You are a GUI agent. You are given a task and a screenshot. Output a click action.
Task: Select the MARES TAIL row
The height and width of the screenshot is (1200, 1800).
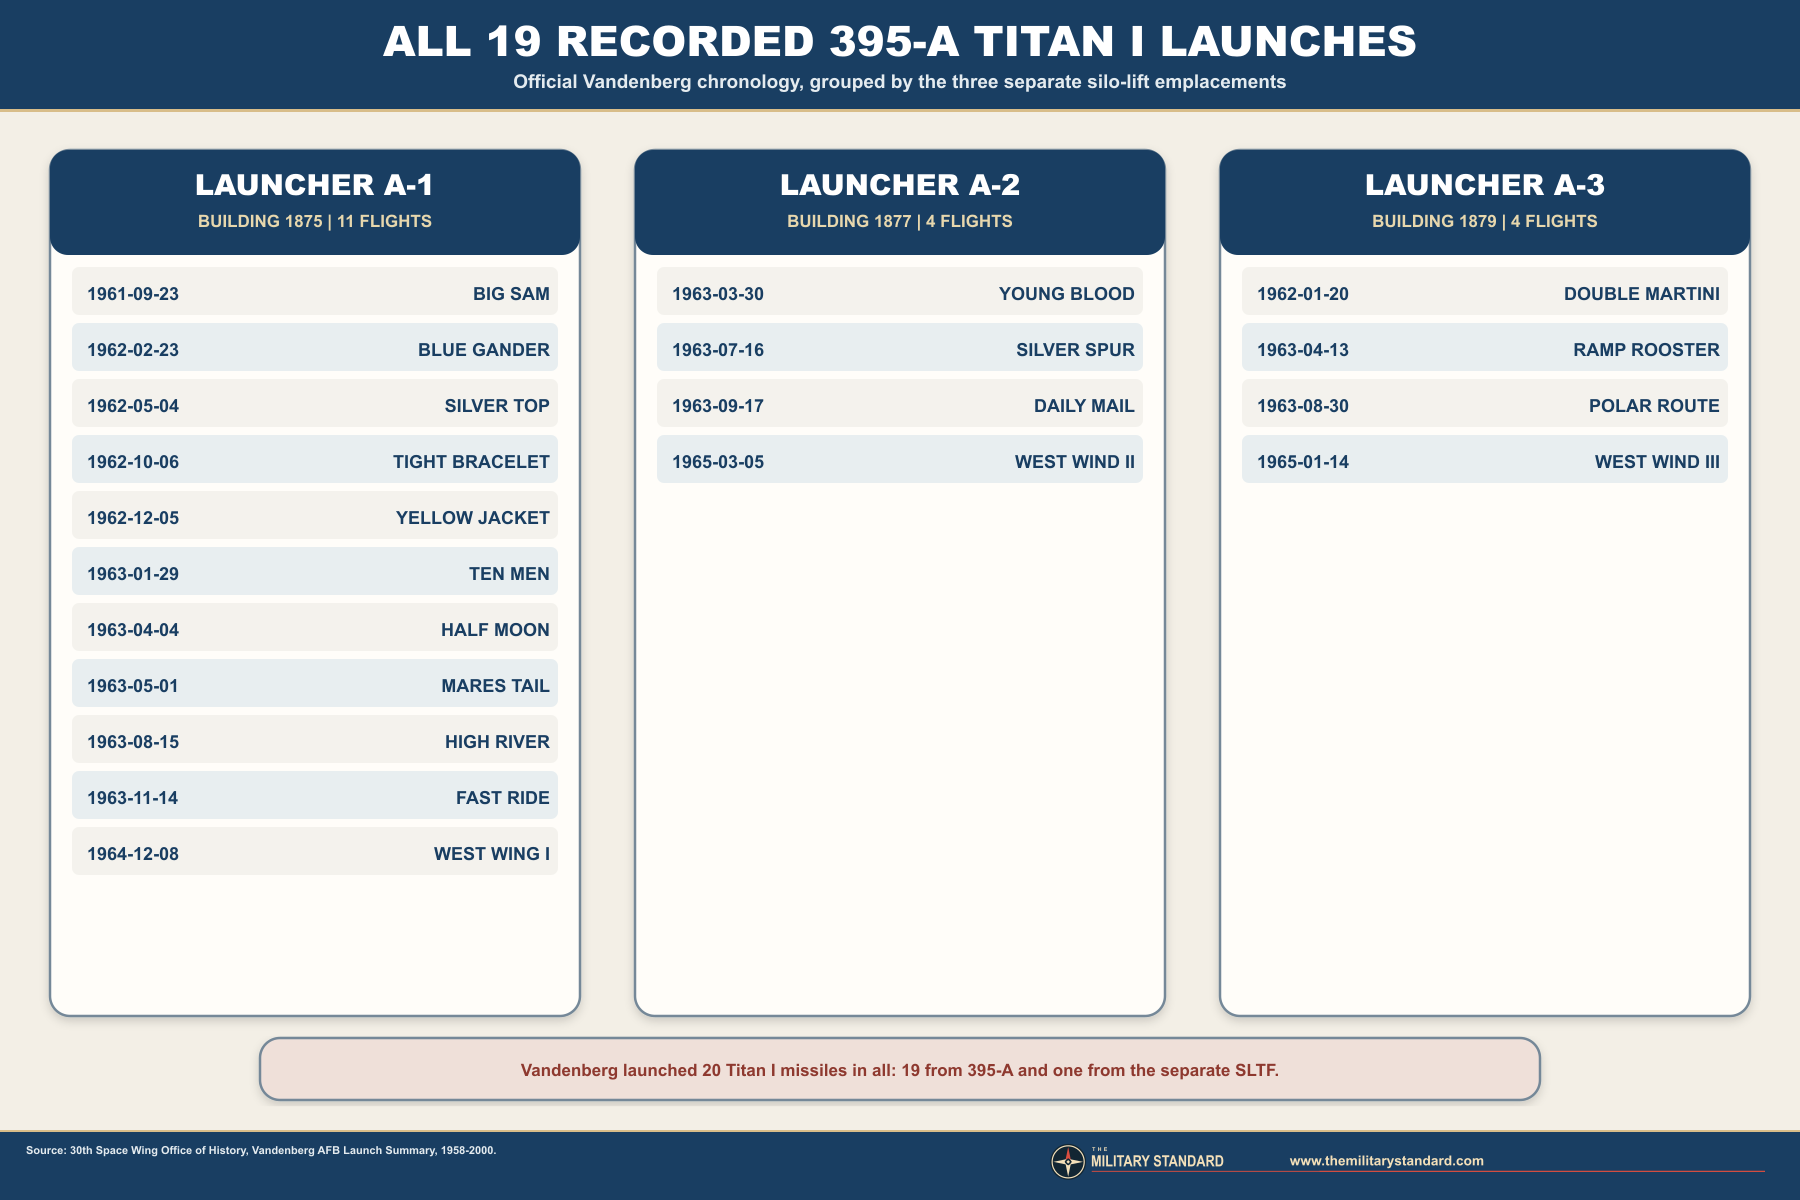tap(315, 683)
